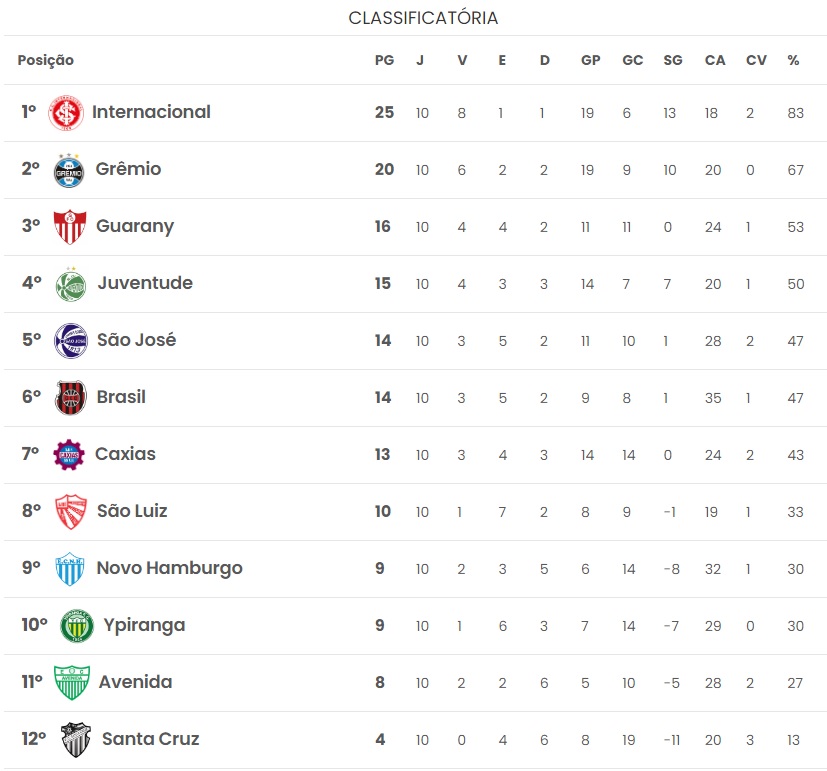Click the São Luiz red shield crest
The height and width of the screenshot is (771, 827).
pyautogui.click(x=71, y=512)
